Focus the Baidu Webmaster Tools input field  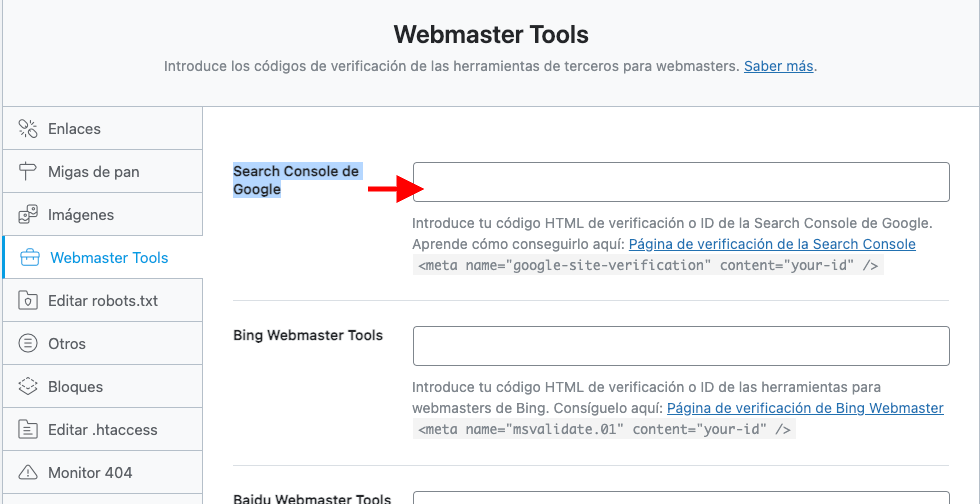[x=681, y=498]
